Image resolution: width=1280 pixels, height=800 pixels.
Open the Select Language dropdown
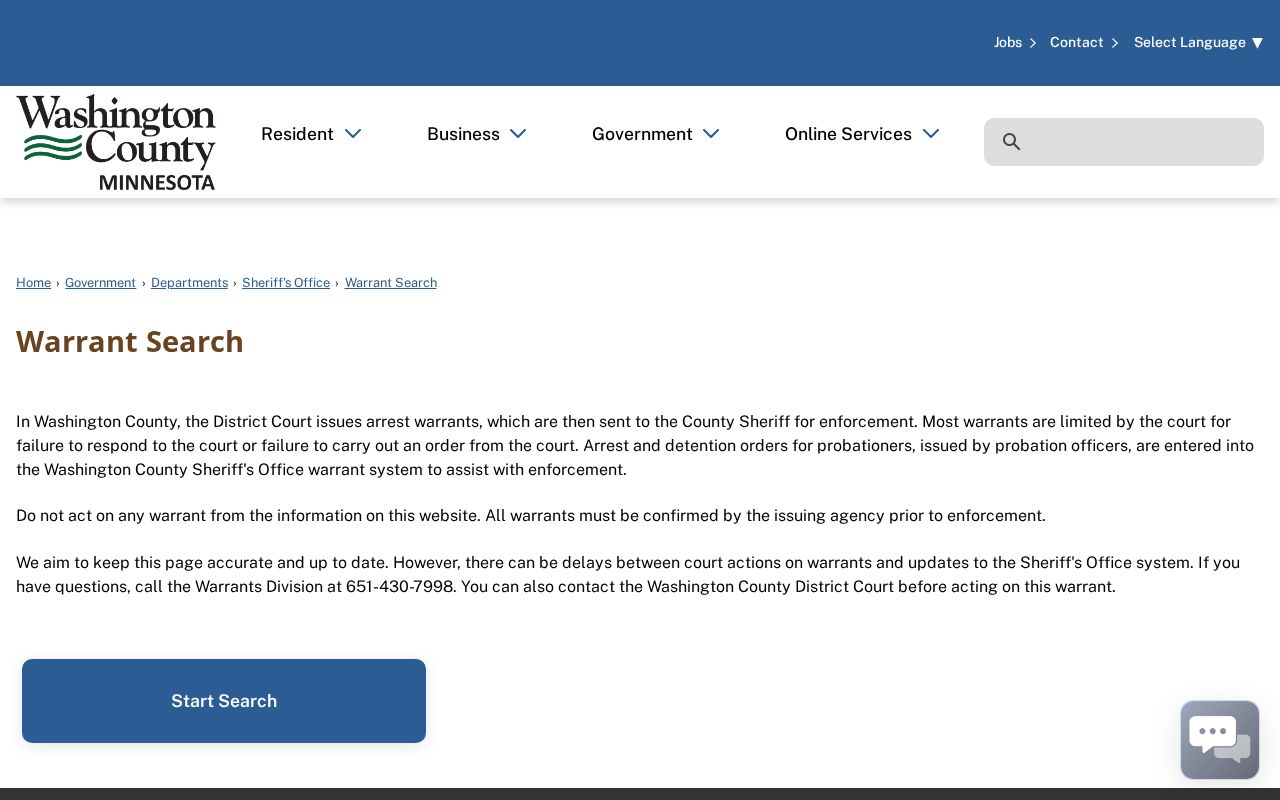pos(1198,42)
